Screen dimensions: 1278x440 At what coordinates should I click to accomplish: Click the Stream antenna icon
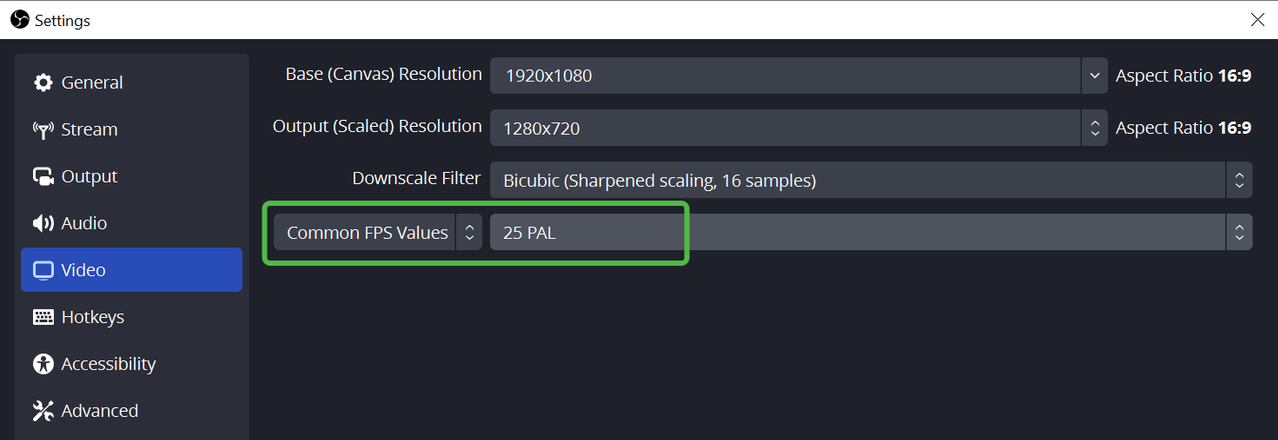pos(43,130)
